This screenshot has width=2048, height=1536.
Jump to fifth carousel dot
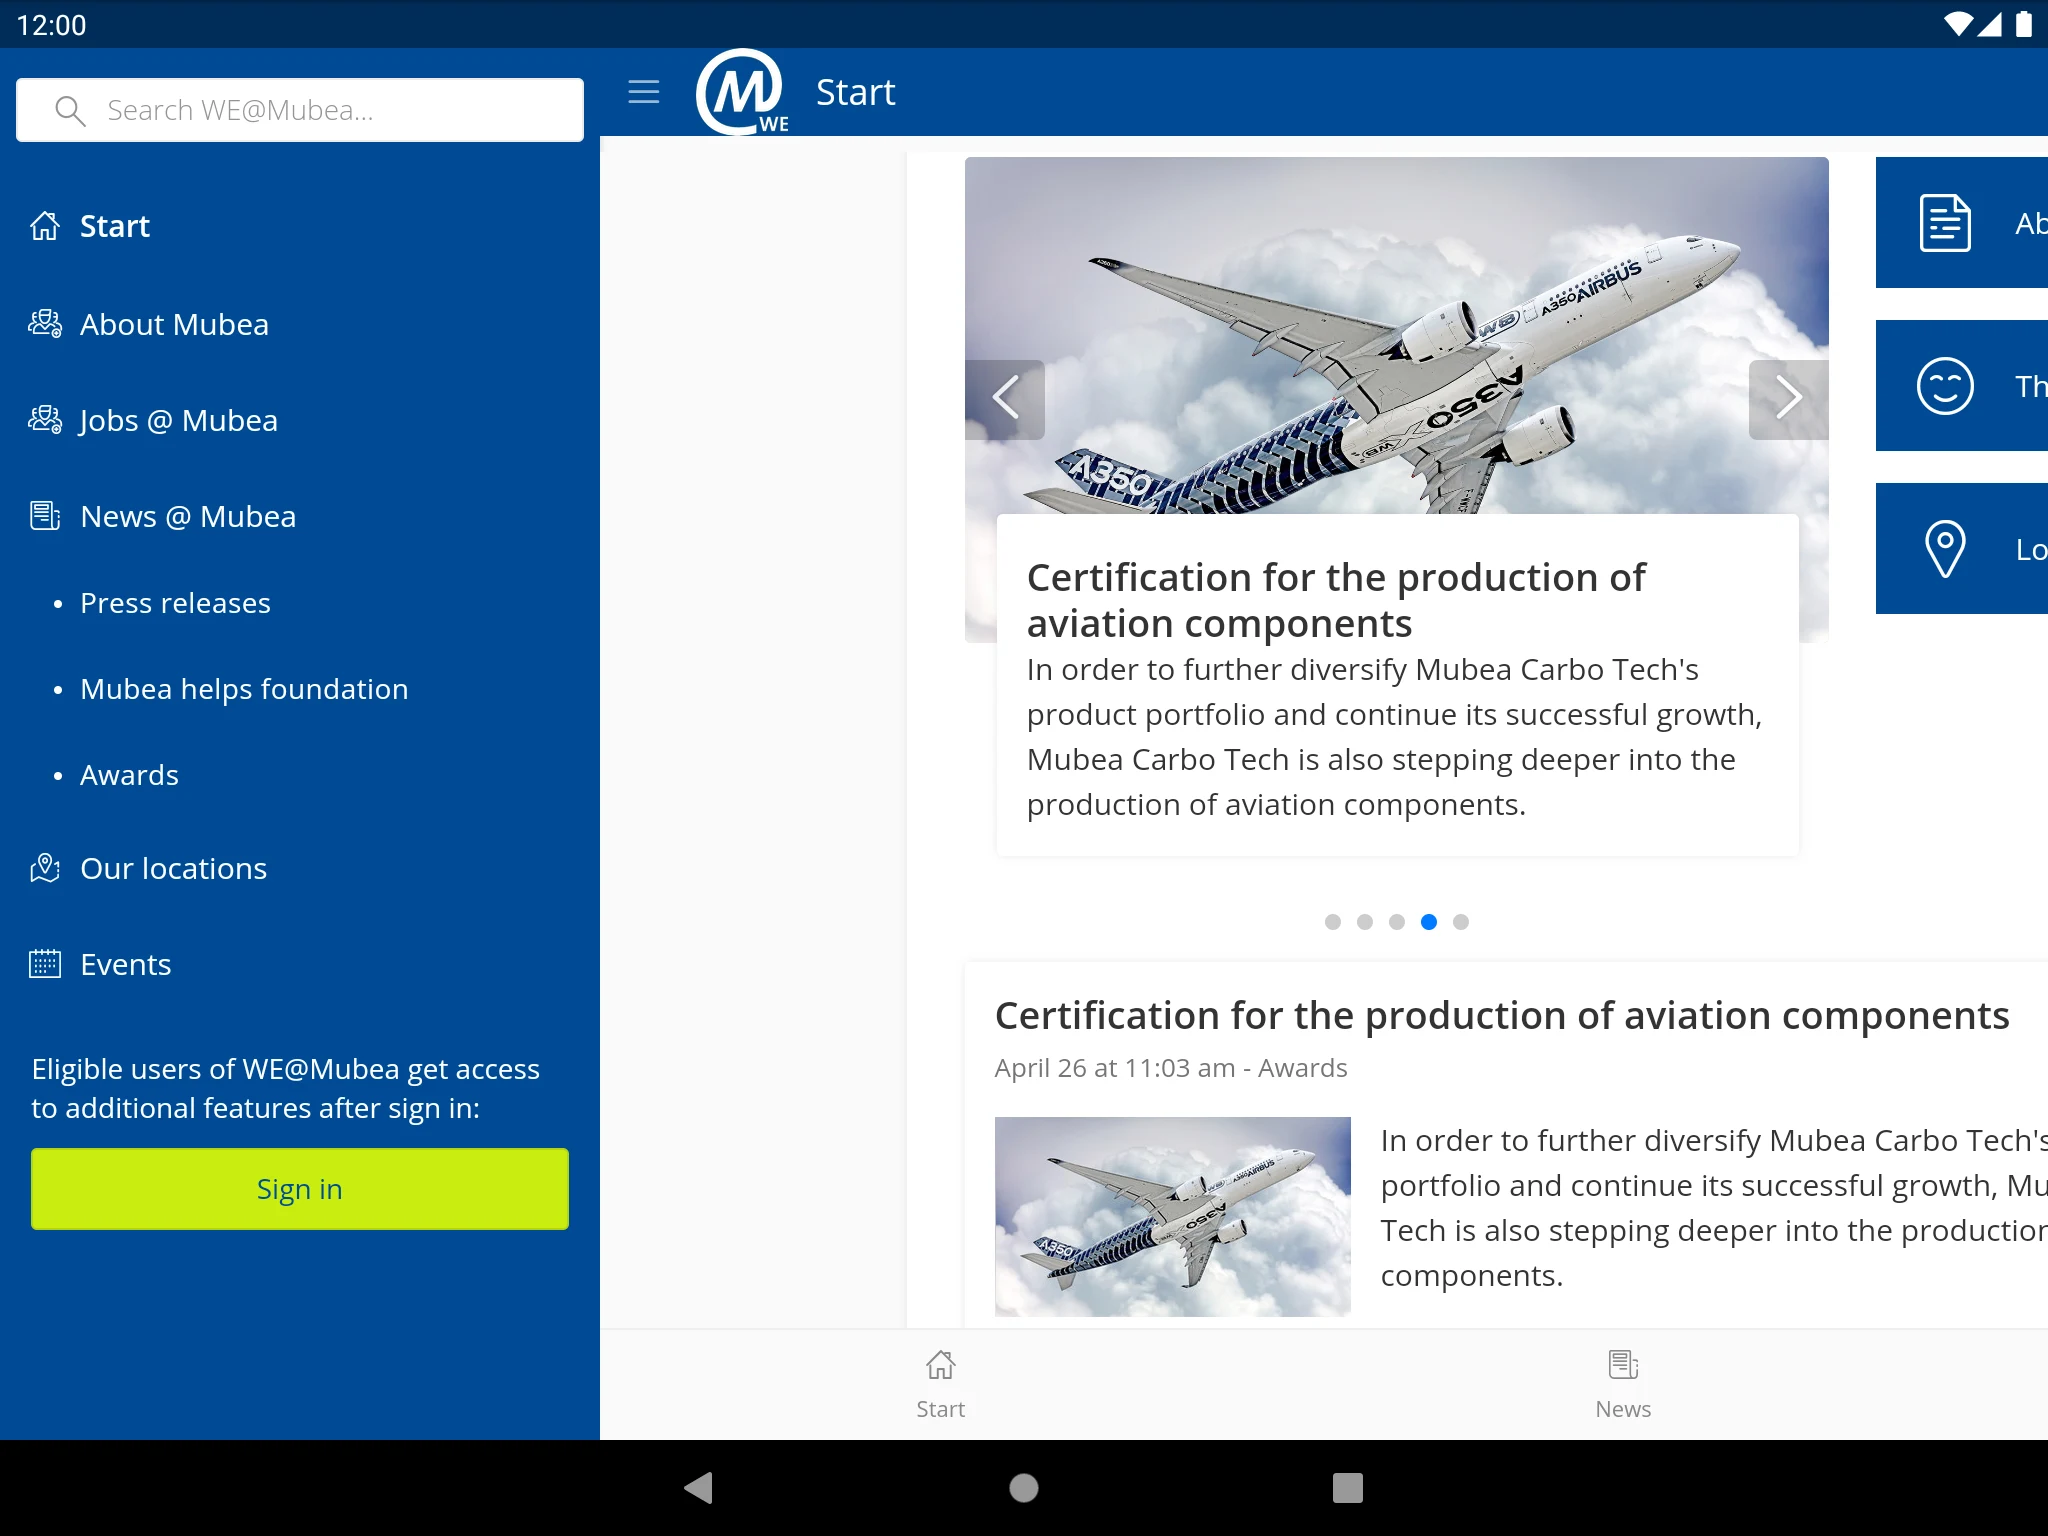pos(1461,922)
